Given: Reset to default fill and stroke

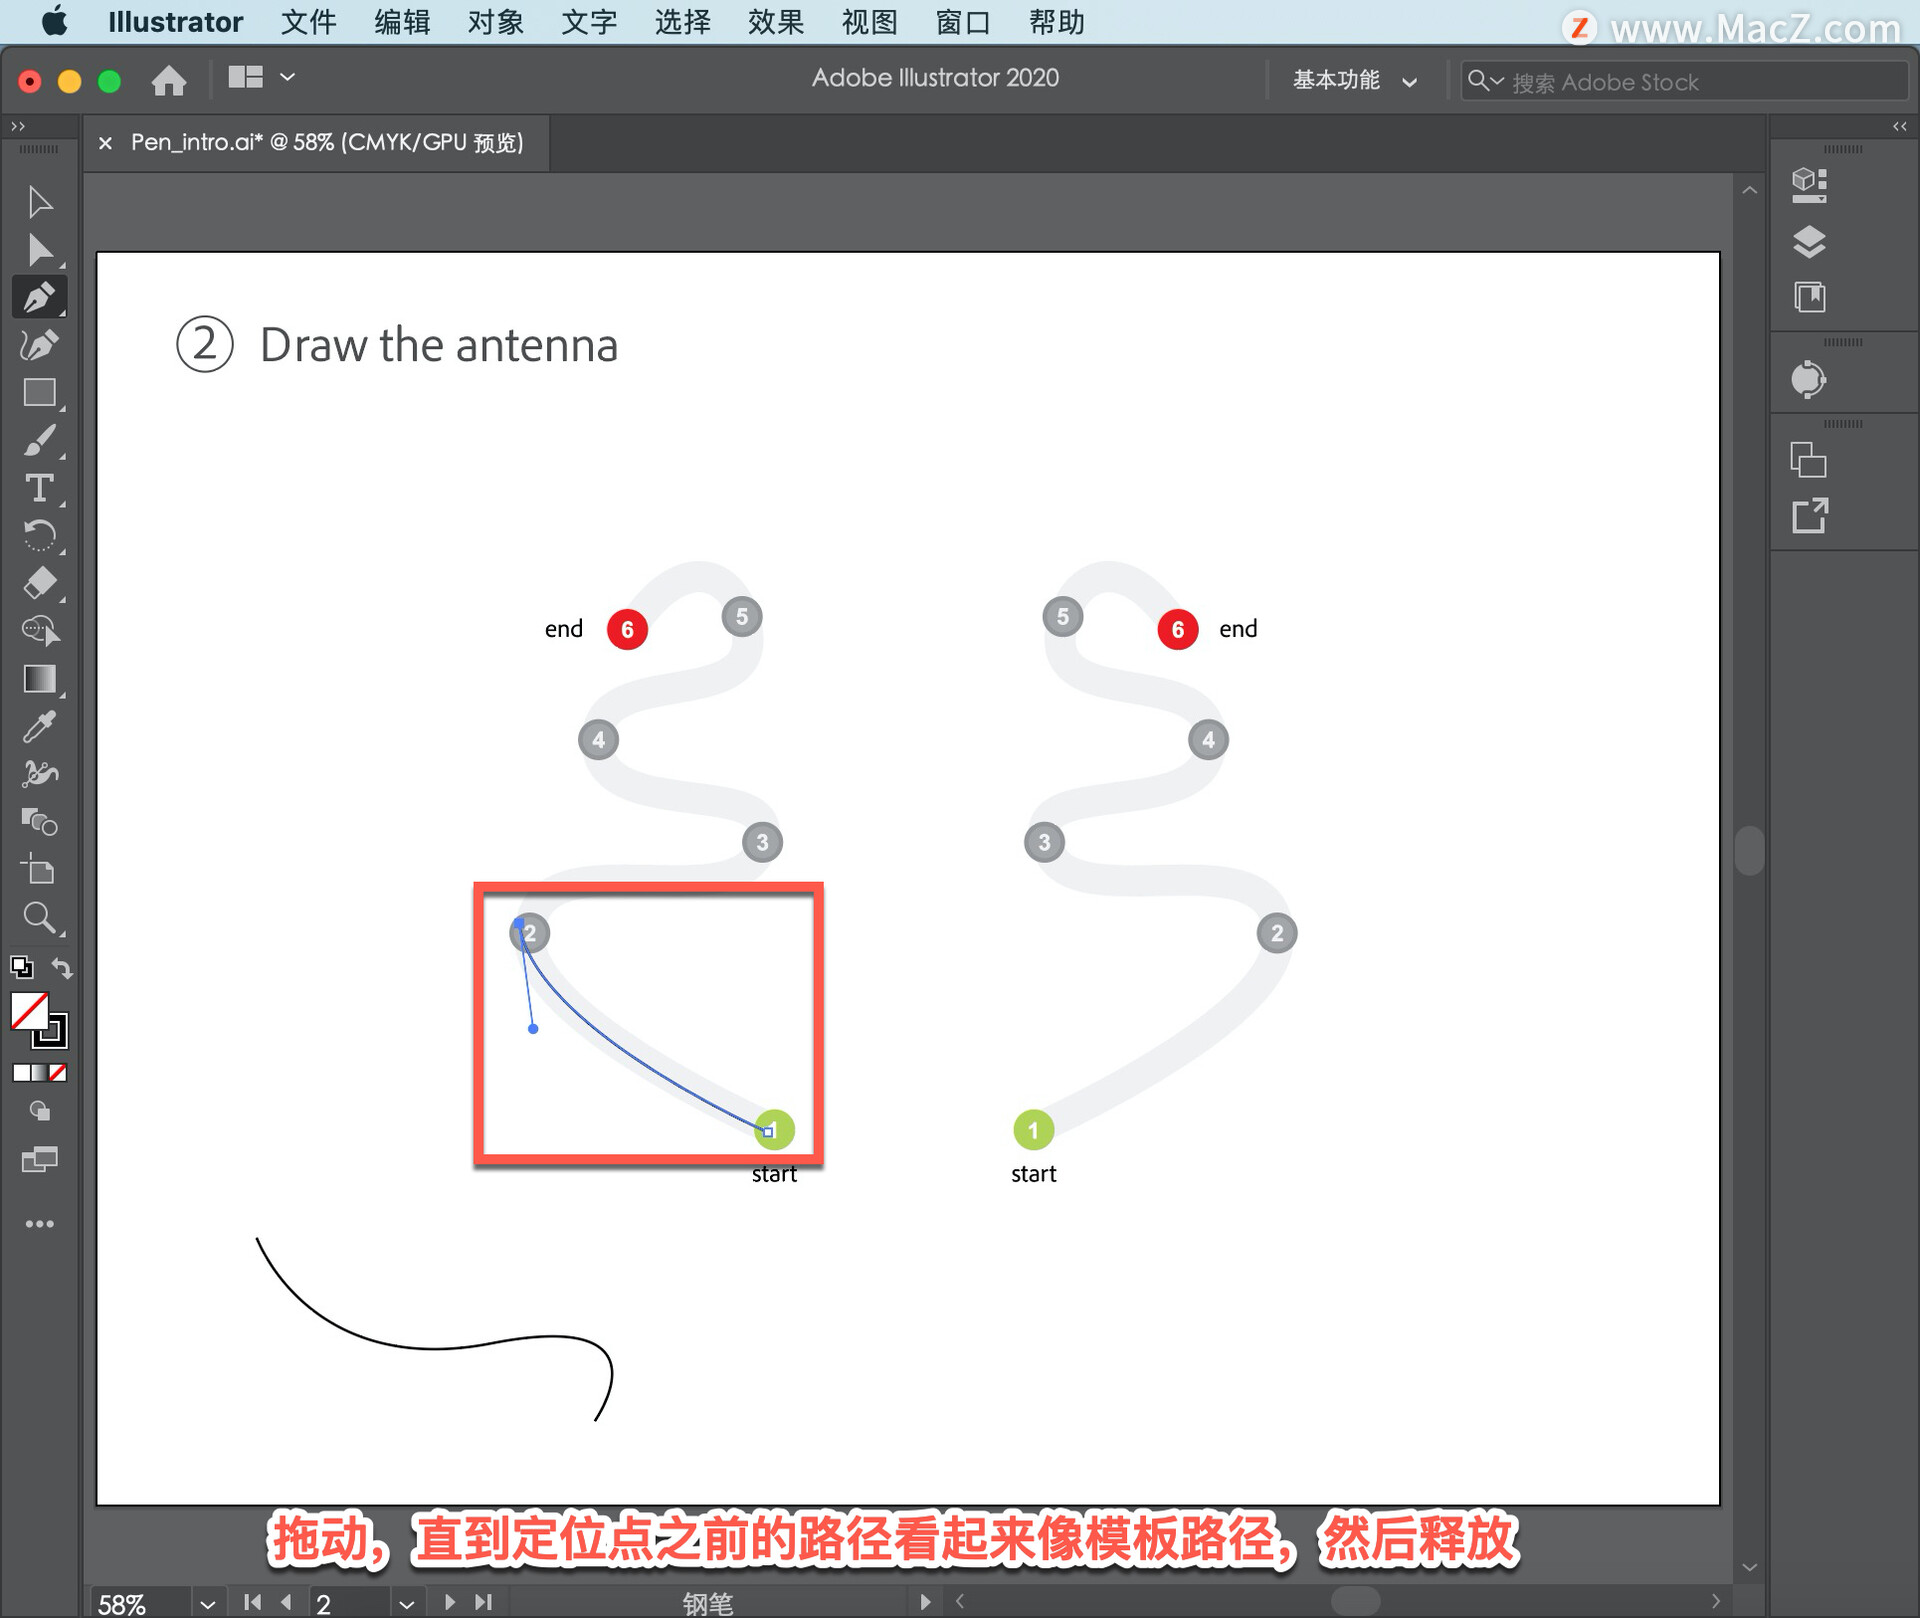Looking at the screenshot, I should 21,967.
